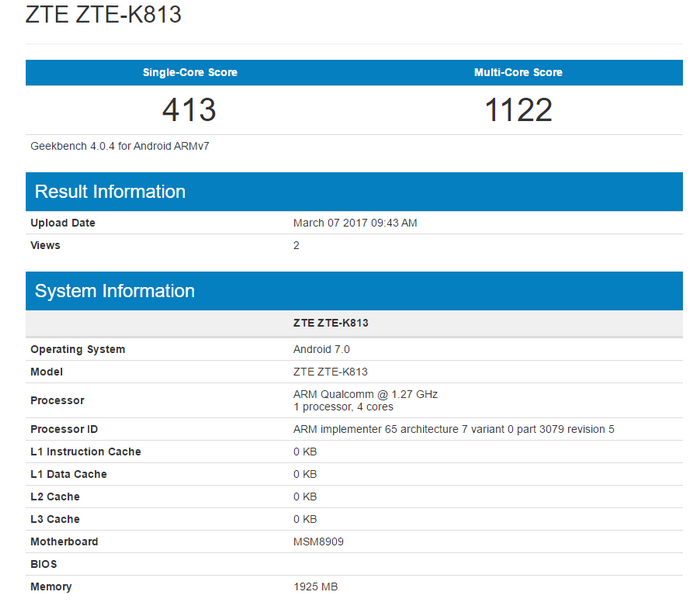Select the Geekbench 4.0.4 for Android ARMv7 text
693x603 pixels.
tap(120, 146)
